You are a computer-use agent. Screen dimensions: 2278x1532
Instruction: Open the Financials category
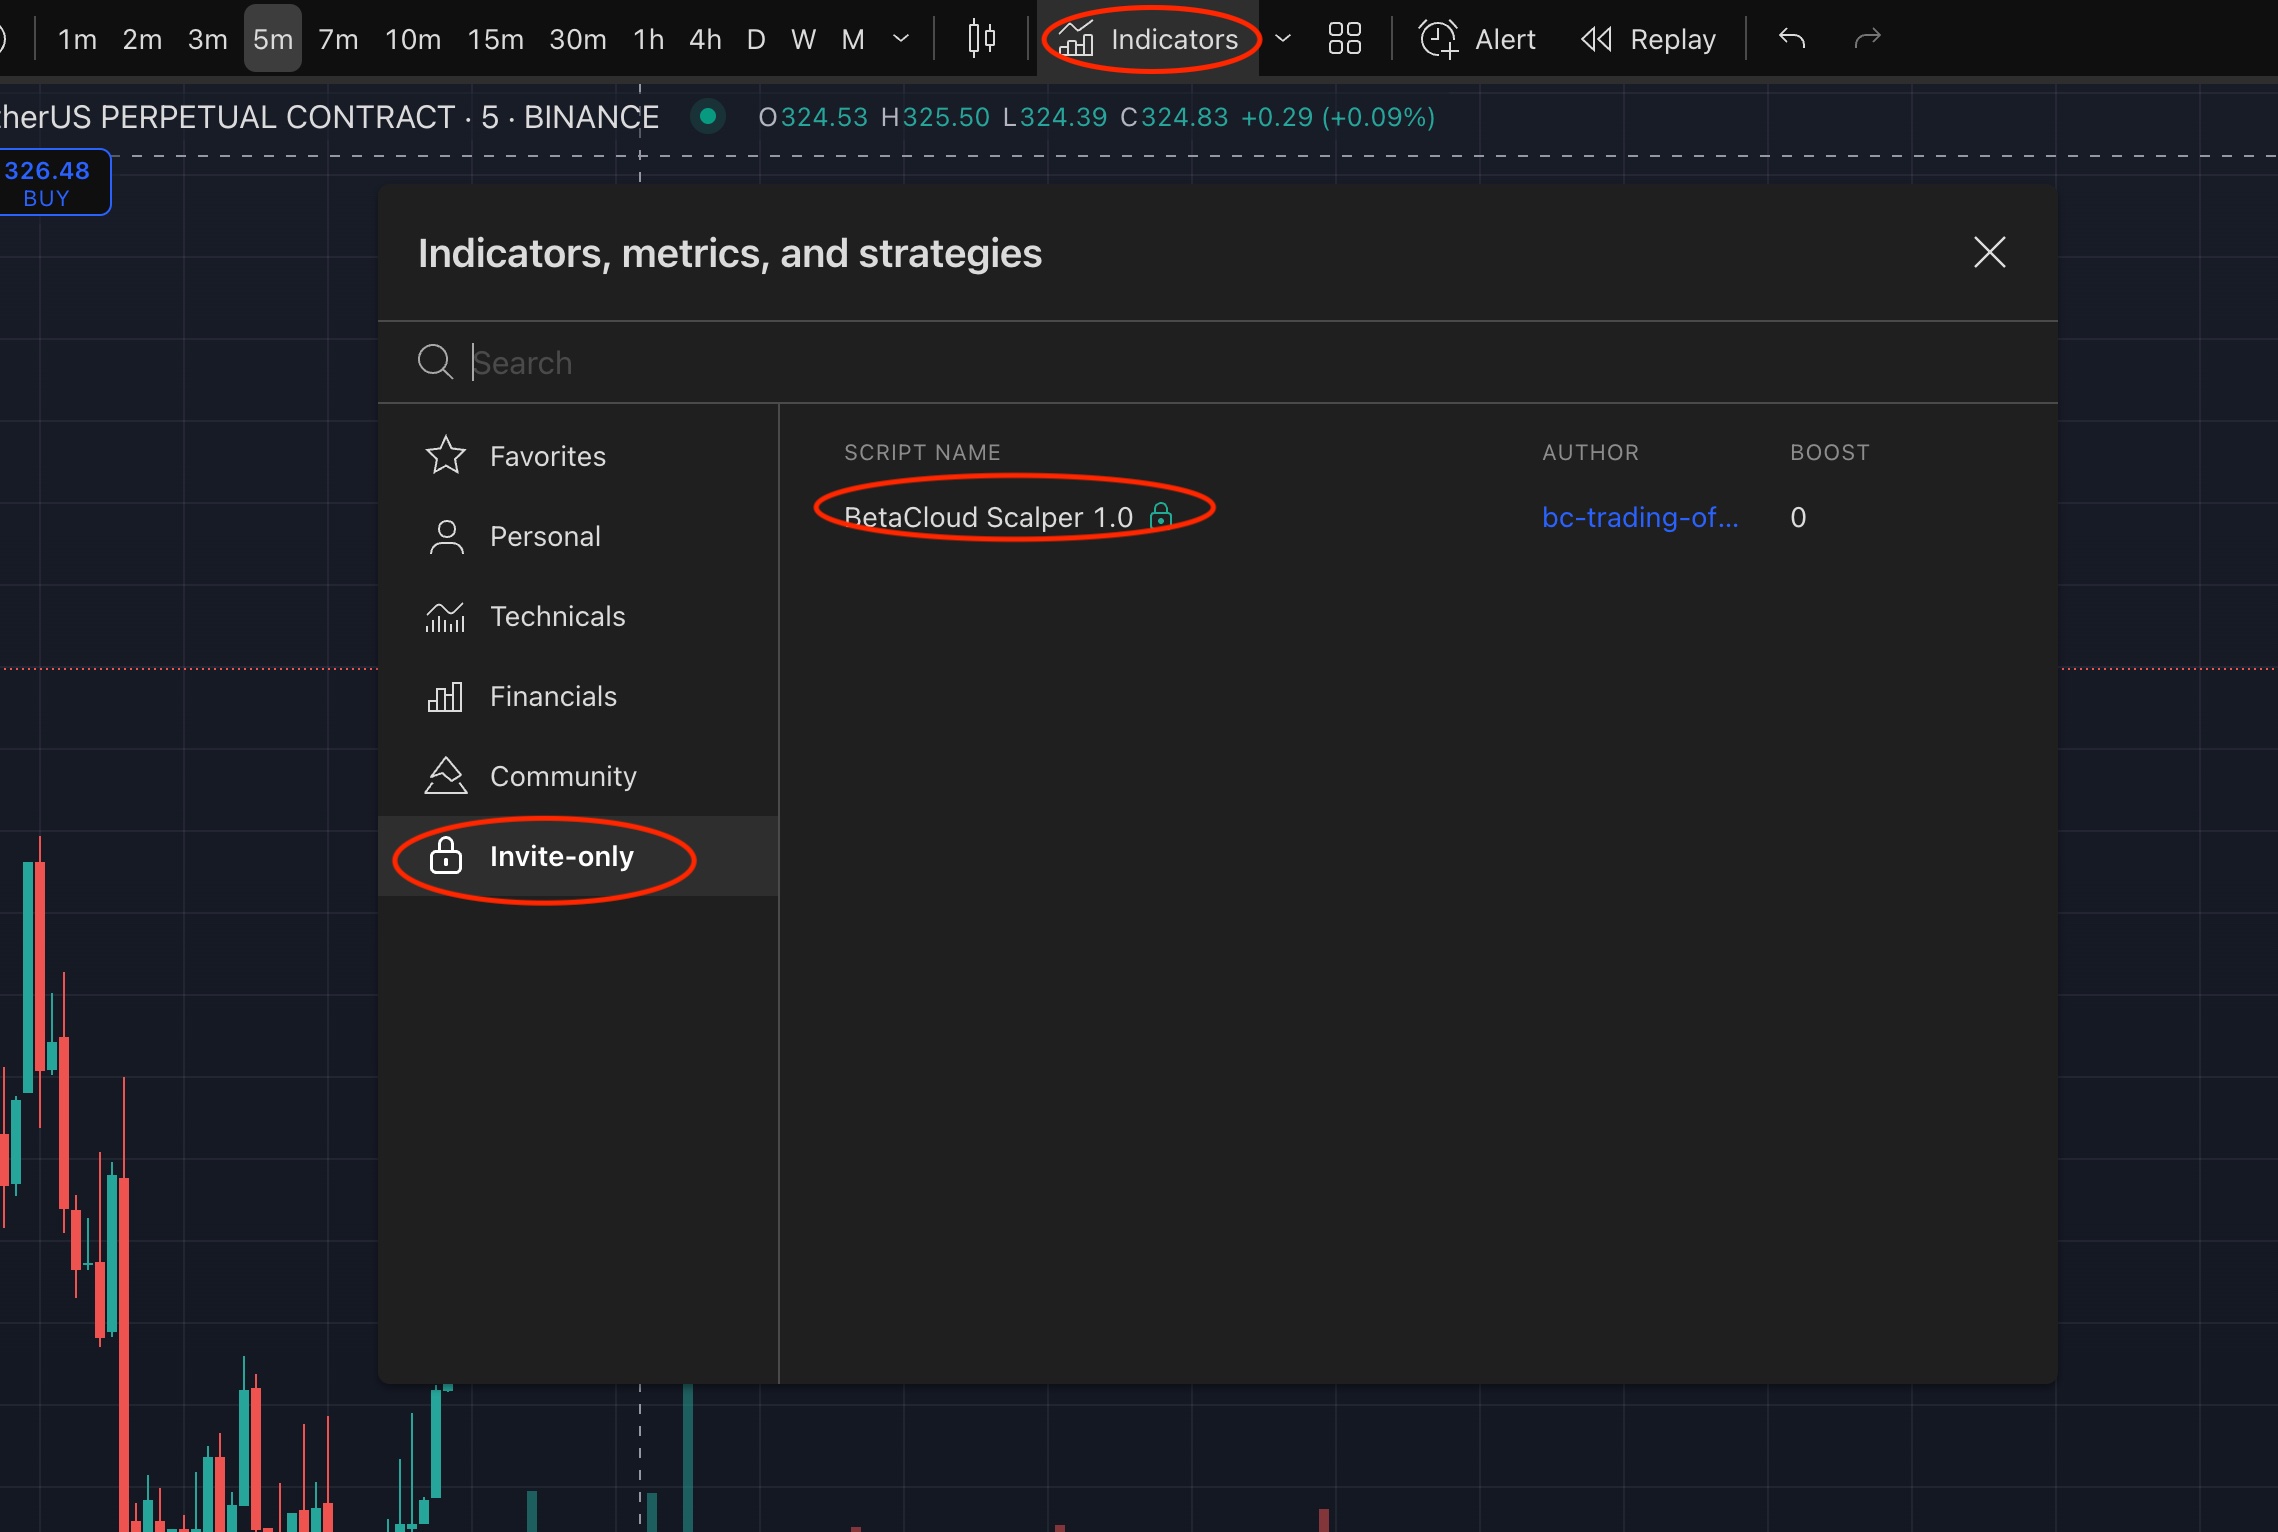578,696
